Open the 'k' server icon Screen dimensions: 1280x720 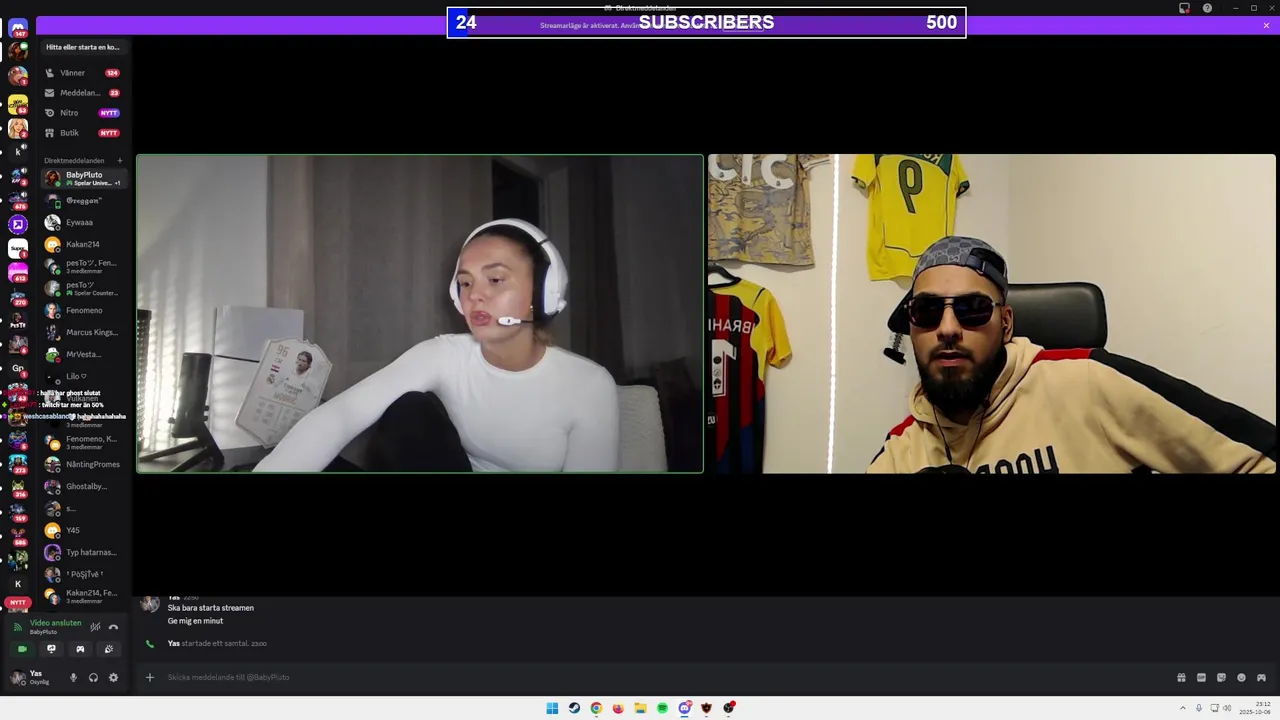click(x=18, y=152)
